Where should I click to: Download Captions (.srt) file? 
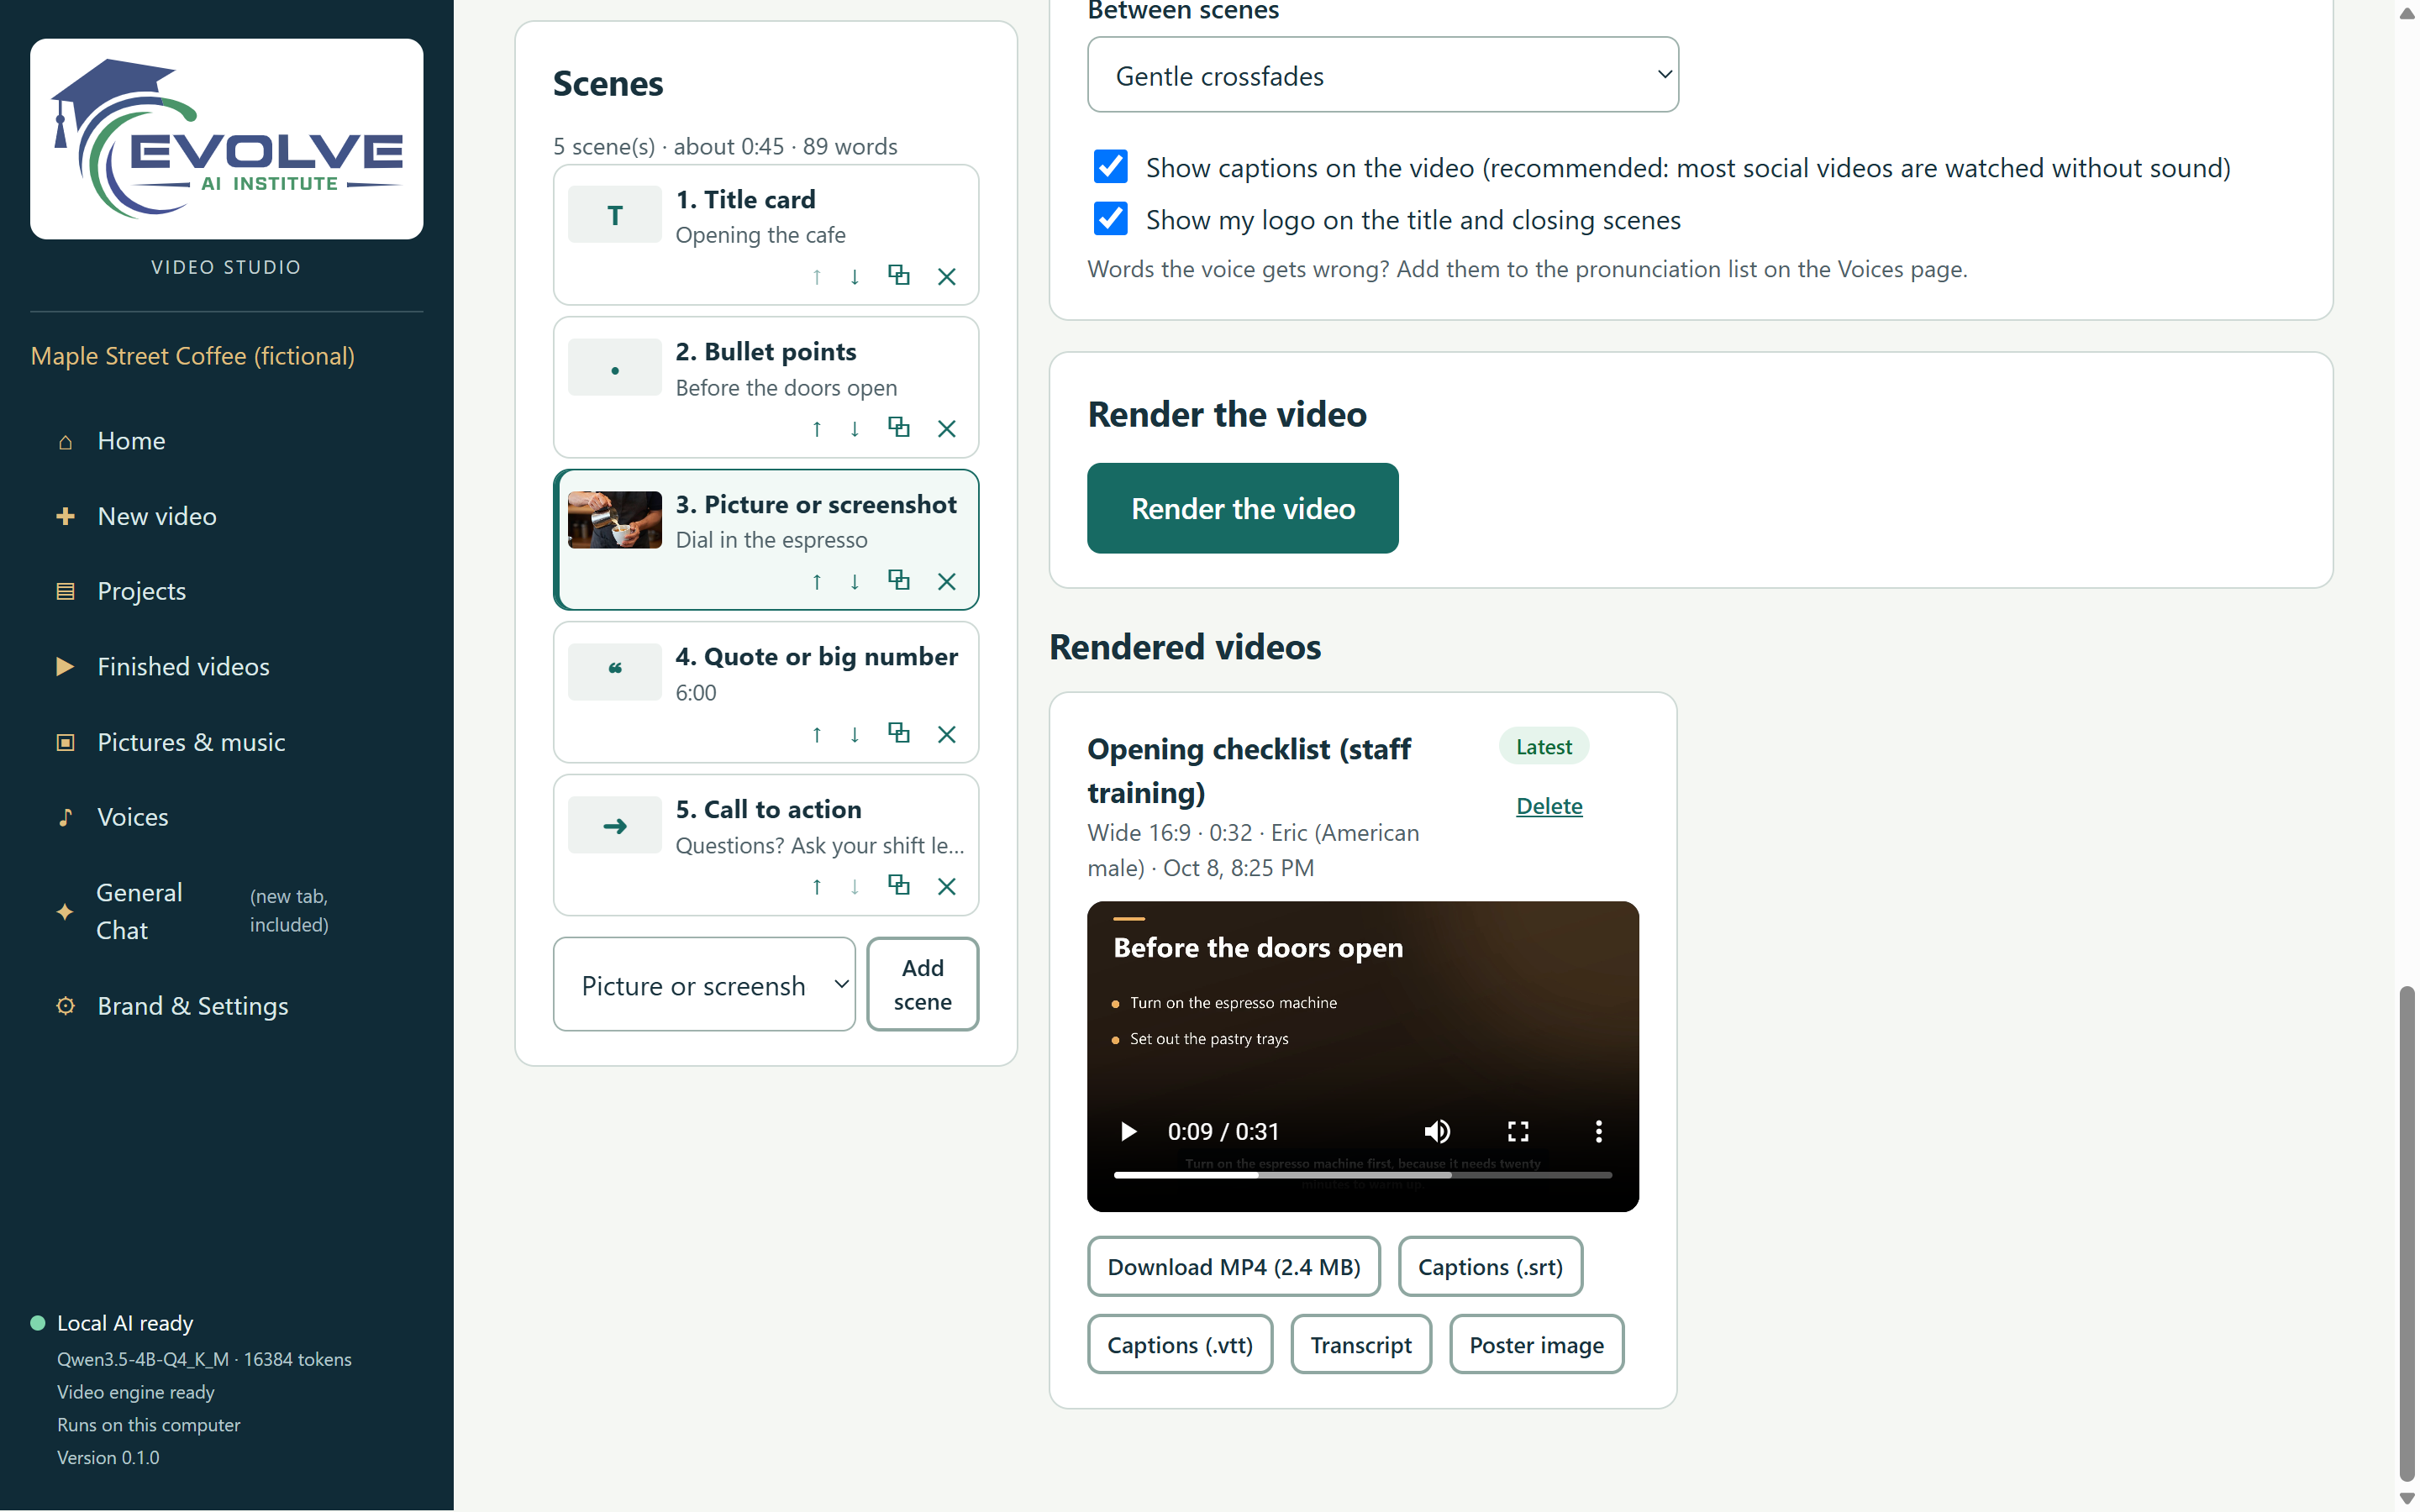[1490, 1267]
